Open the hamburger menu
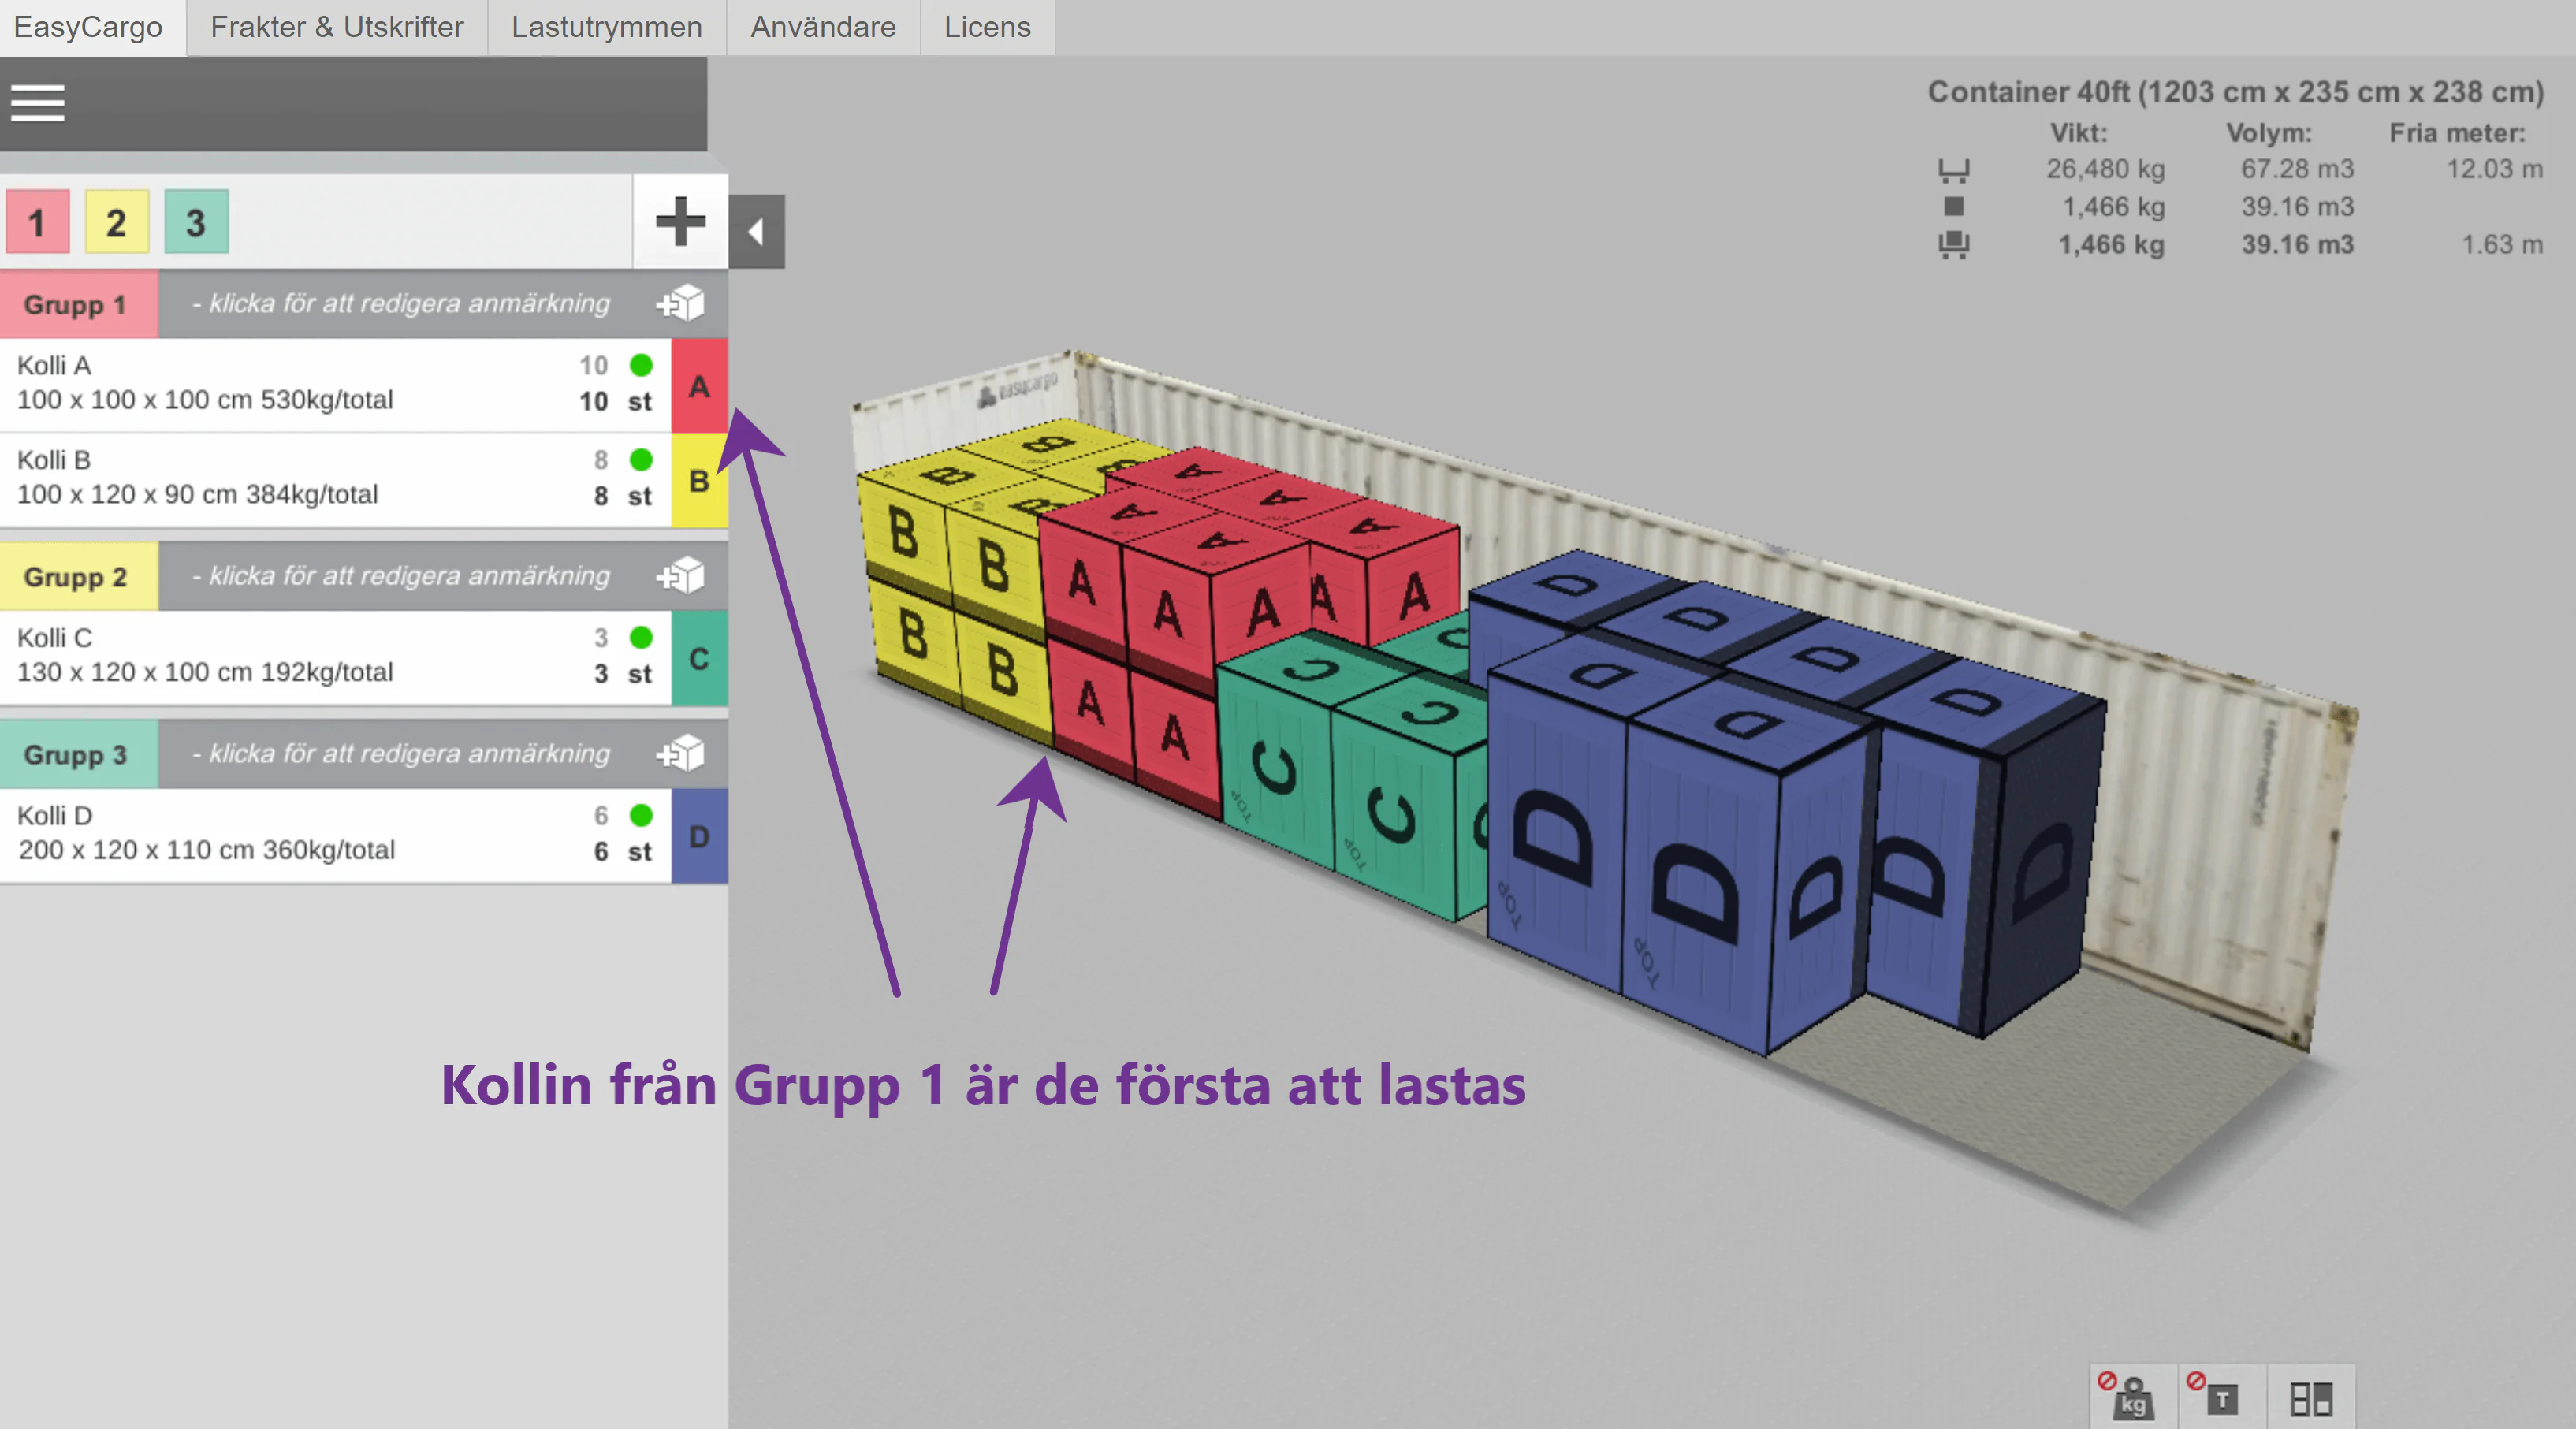This screenshot has height=1429, width=2576. pyautogui.click(x=38, y=103)
